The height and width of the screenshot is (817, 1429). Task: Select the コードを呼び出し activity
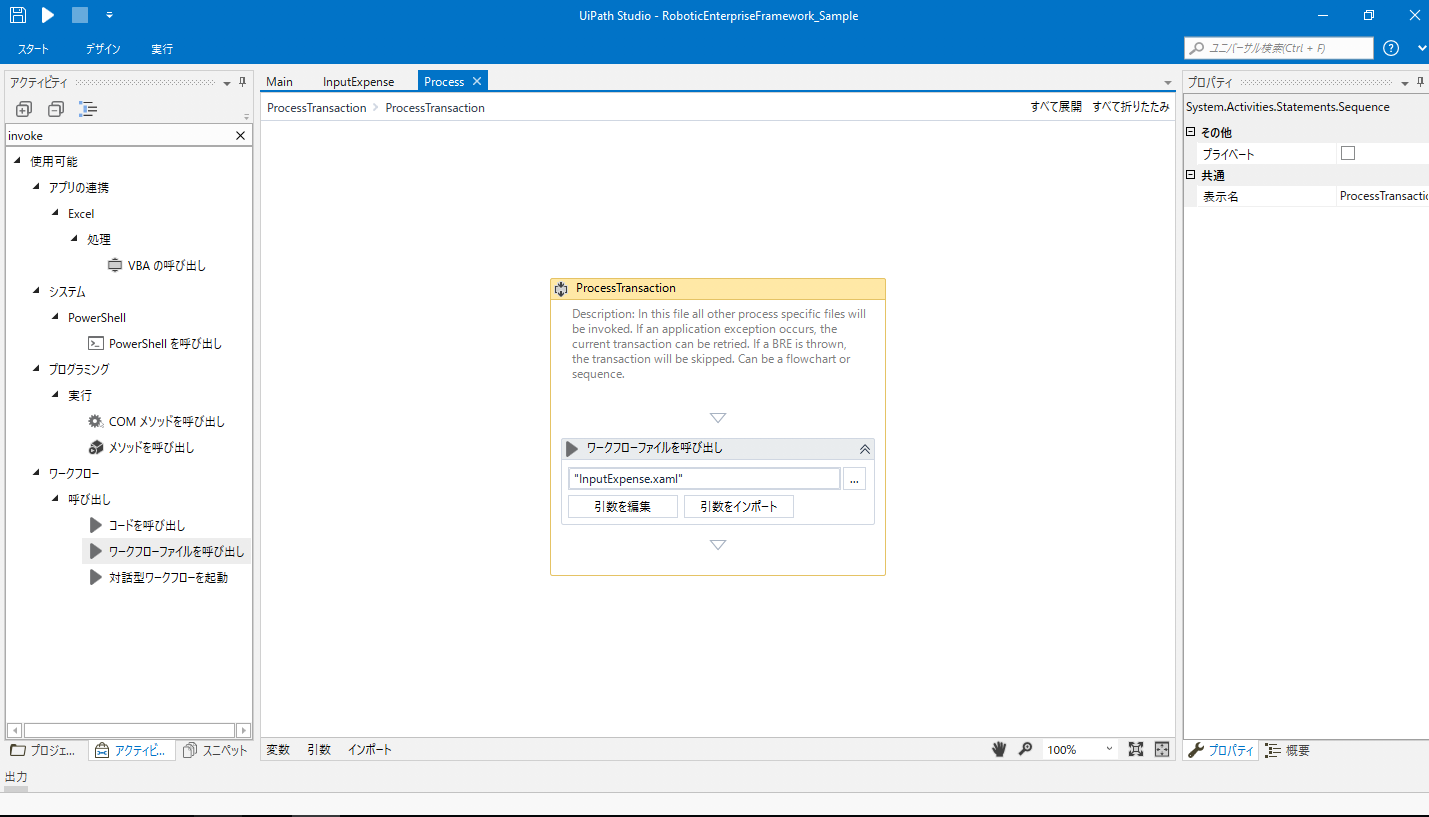tap(138, 525)
